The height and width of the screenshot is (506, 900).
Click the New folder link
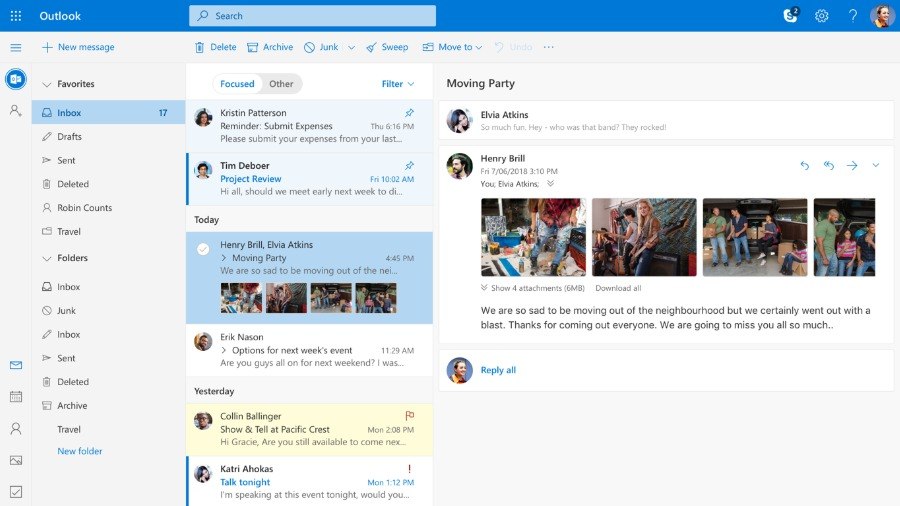[x=80, y=451]
